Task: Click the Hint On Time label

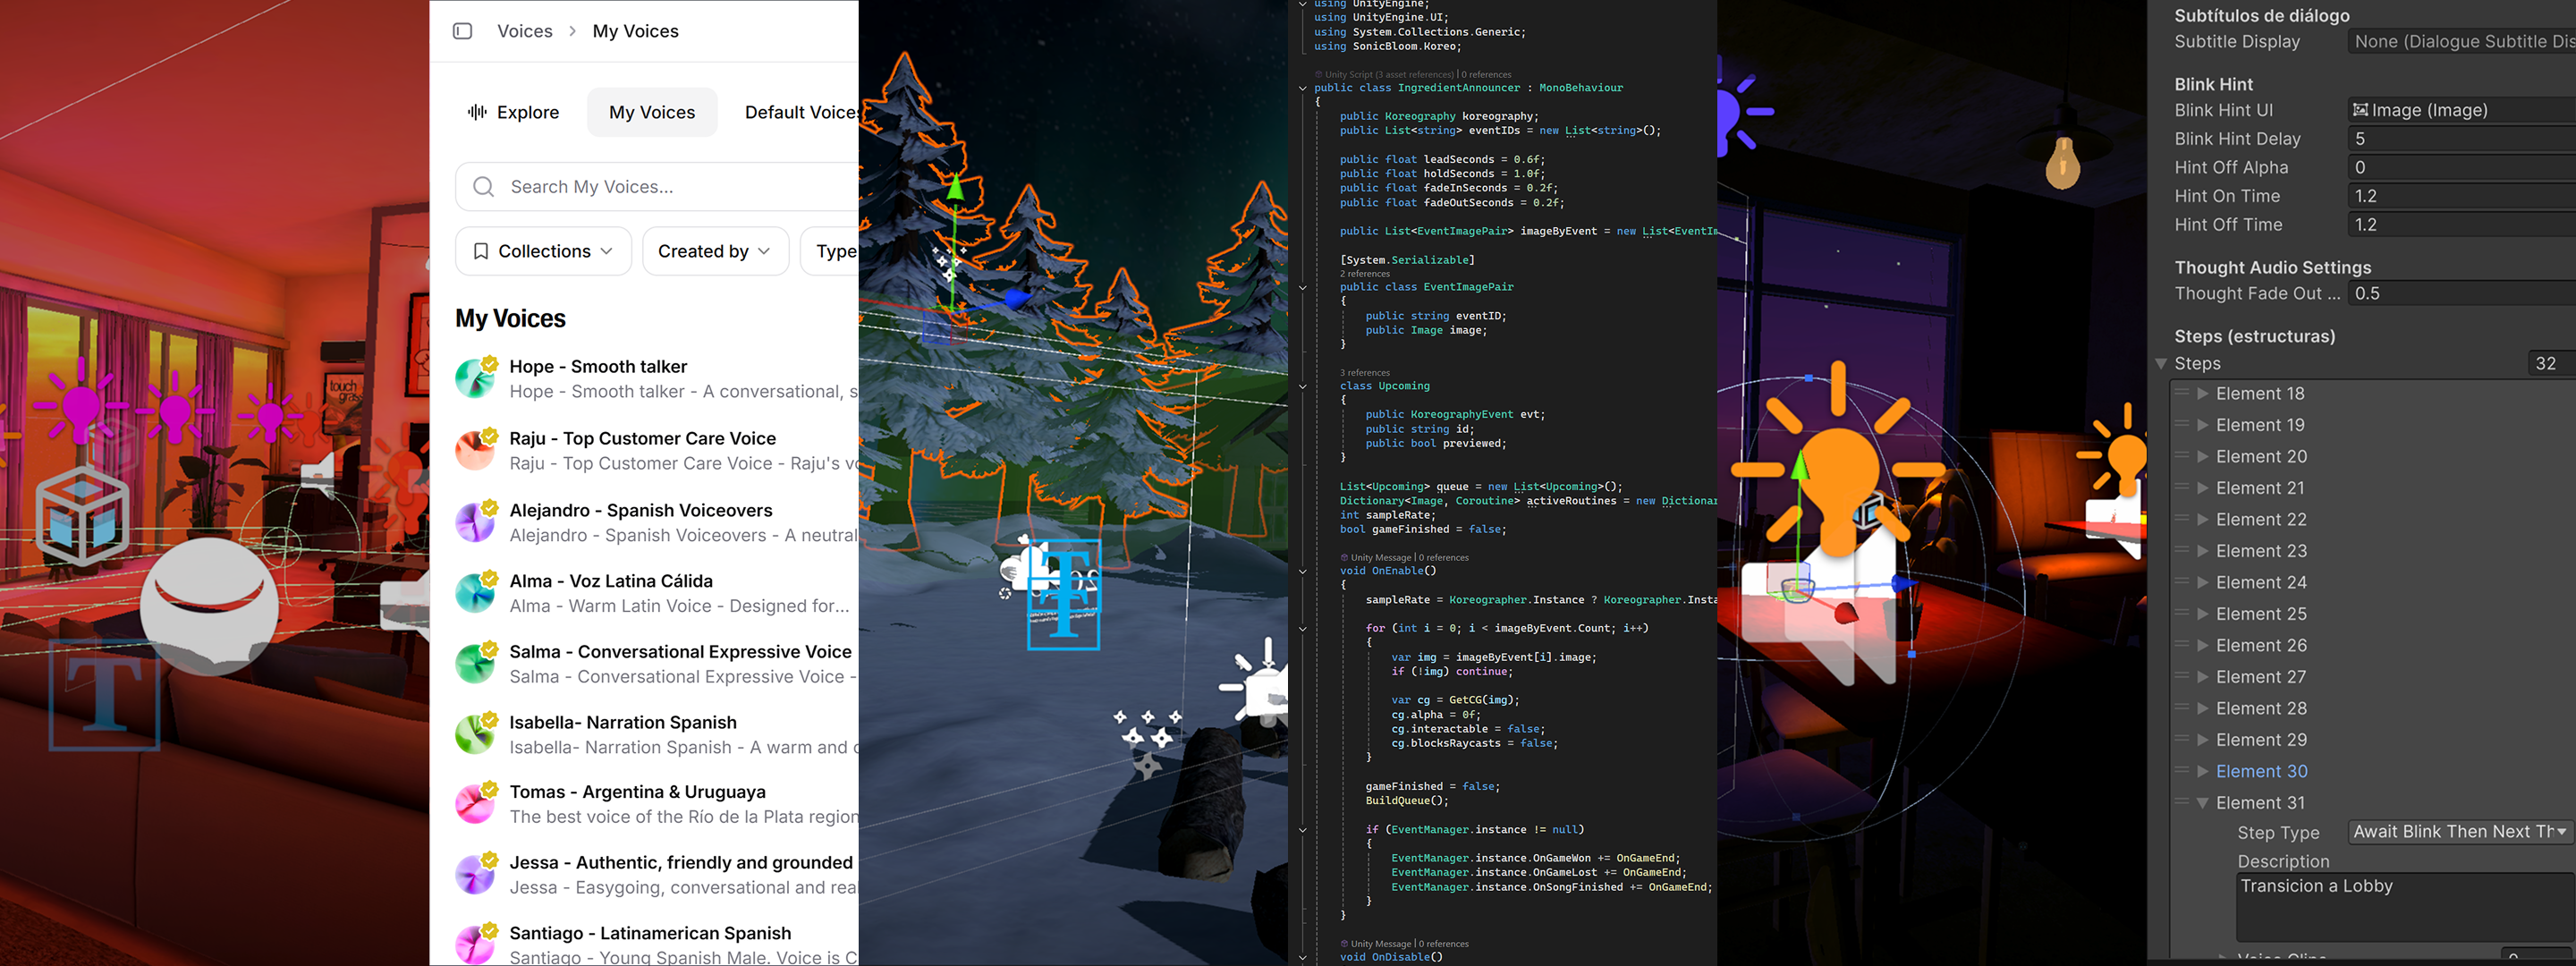Action: (2227, 196)
